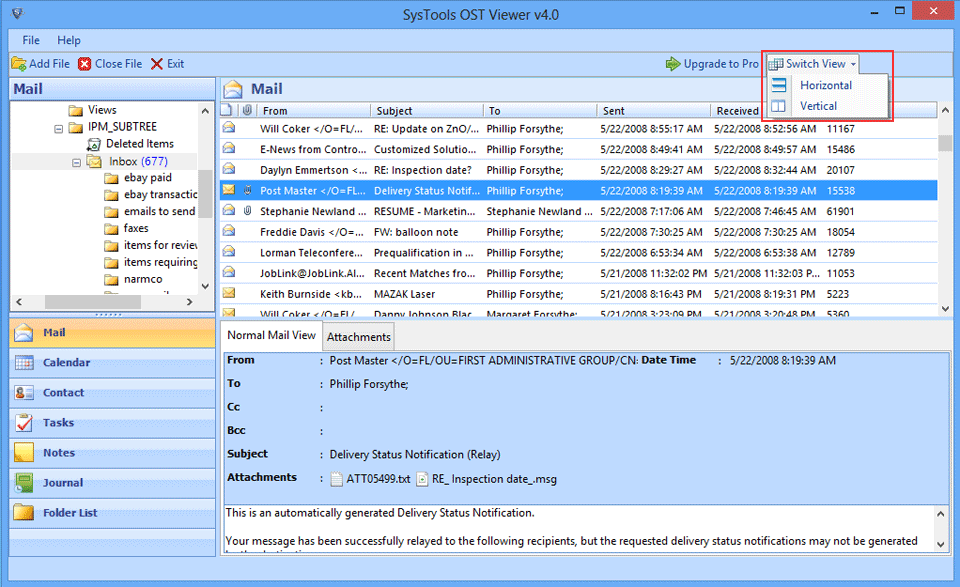Select the Horizontal view icon

click(x=779, y=85)
